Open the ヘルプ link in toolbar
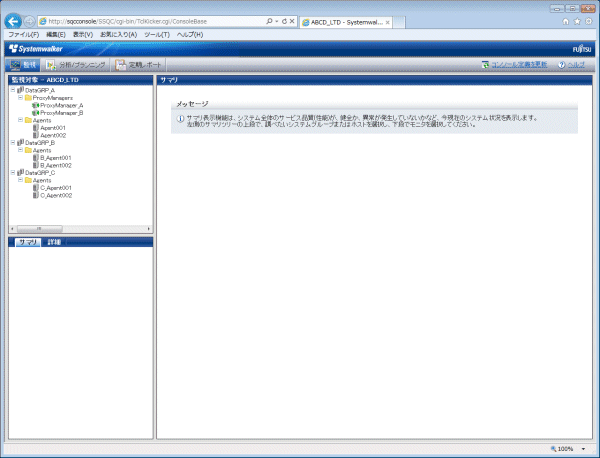 pyautogui.click(x=576, y=65)
